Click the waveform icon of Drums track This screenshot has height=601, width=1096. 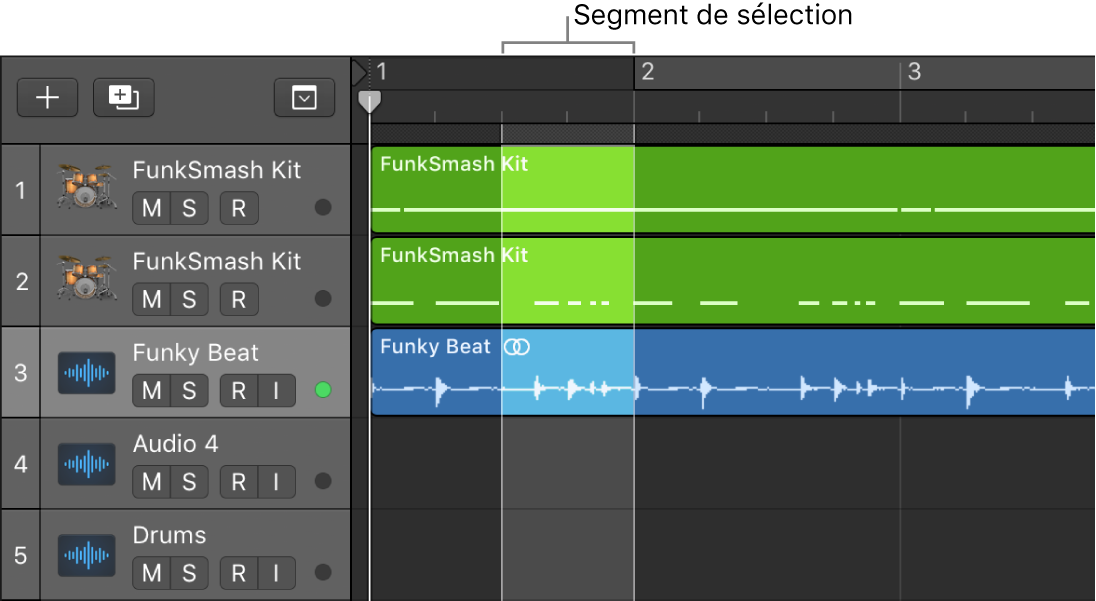click(x=85, y=555)
